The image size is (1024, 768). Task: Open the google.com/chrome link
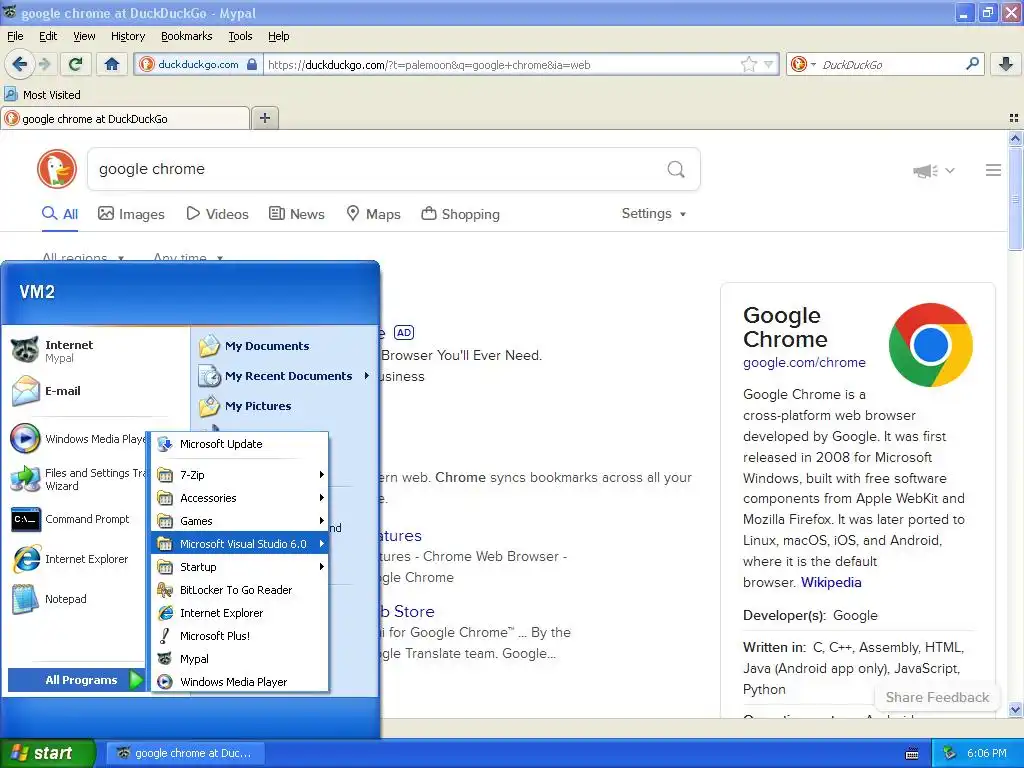click(x=804, y=362)
